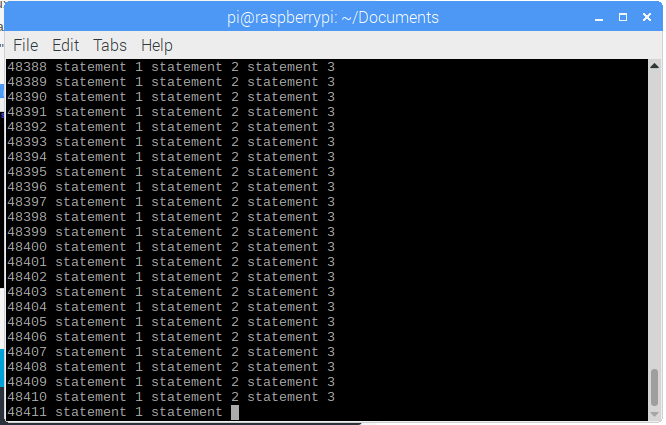Viewport: 666px width, 425px height.
Task: Click the scrollbar up arrow
Action: tap(655, 66)
